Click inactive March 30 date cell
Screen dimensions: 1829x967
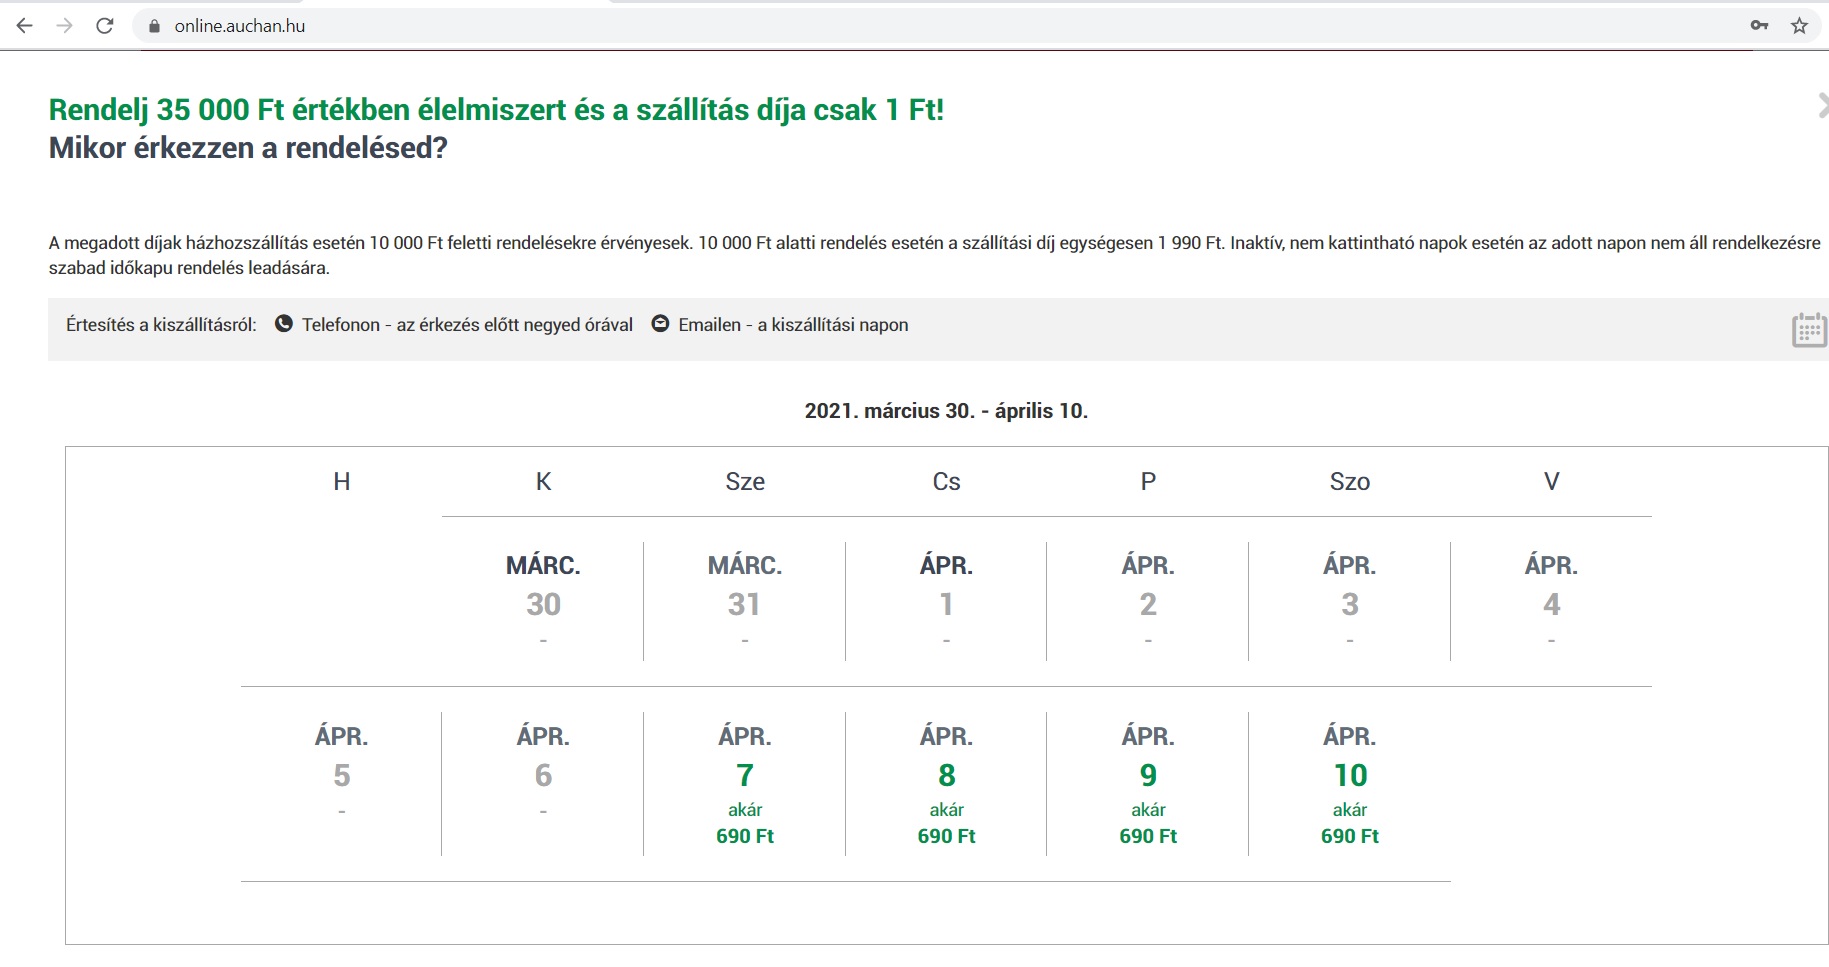(543, 602)
